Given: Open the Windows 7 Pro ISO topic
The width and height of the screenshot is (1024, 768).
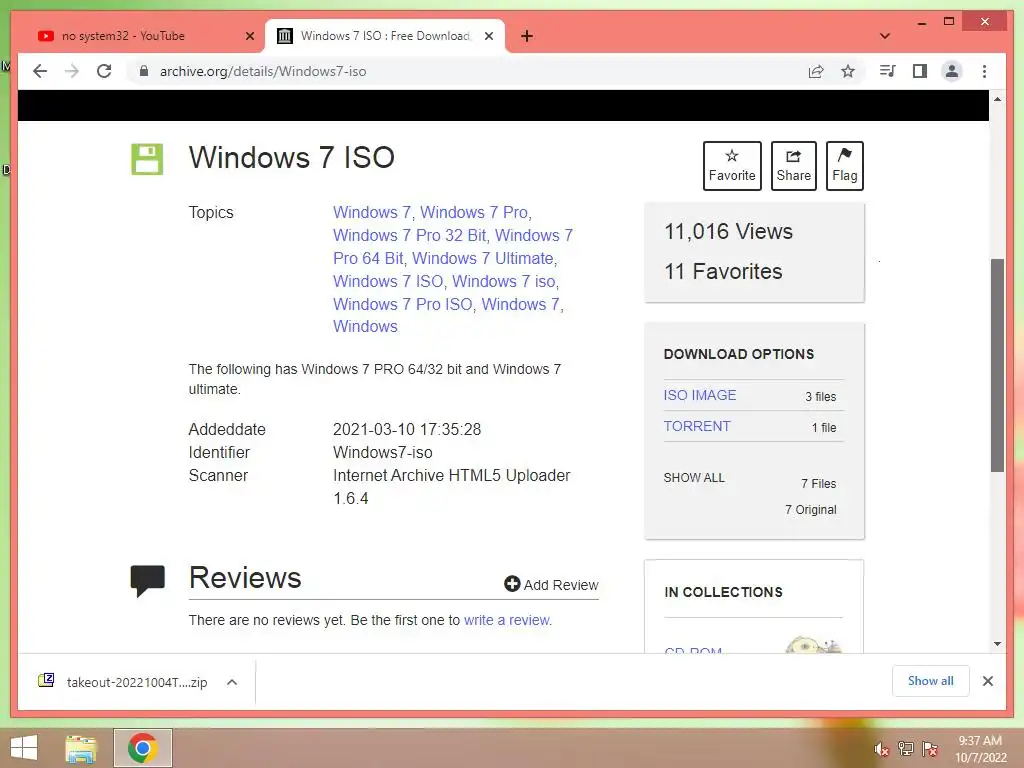Looking at the screenshot, I should tap(402, 305).
